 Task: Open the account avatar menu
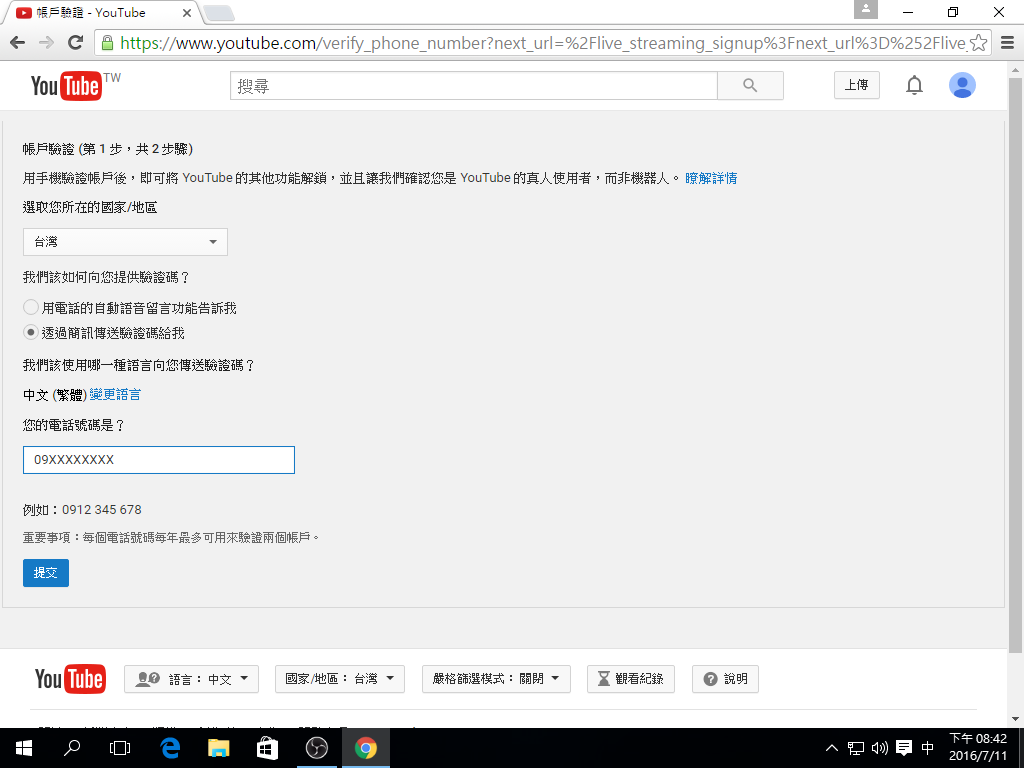click(x=962, y=86)
